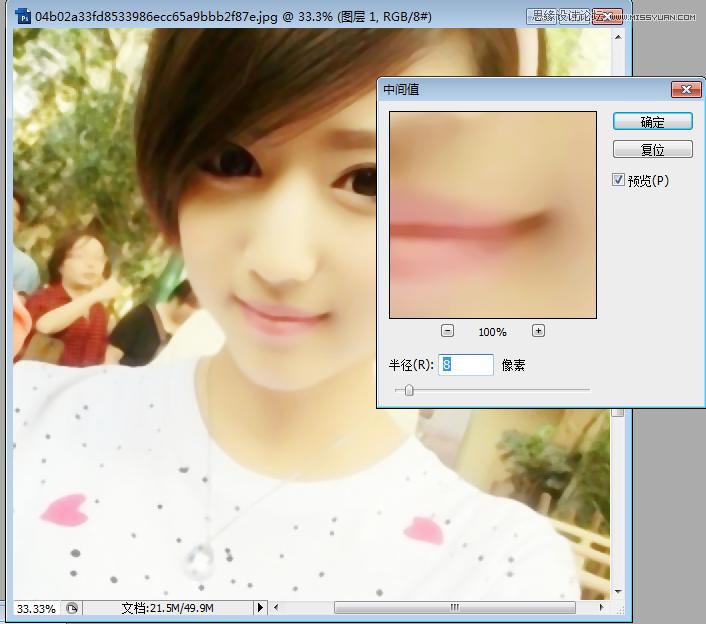
Task: Click the horizontal scrollbar thumb
Action: coord(455,608)
